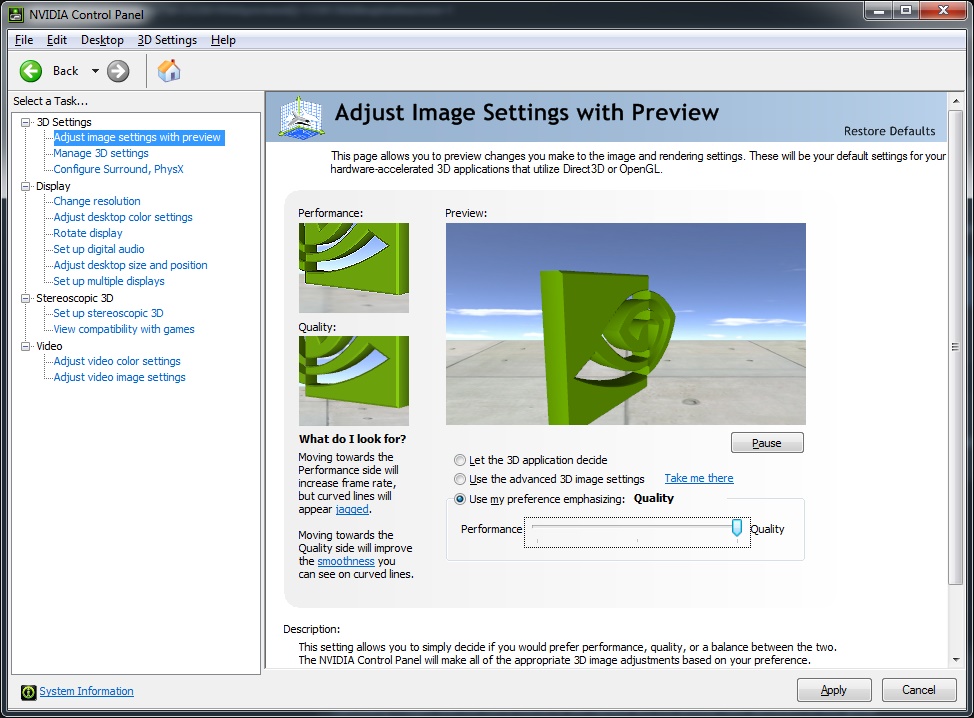The width and height of the screenshot is (974, 718).
Task: Click the vertical scrollbar thumb
Action: (955, 347)
